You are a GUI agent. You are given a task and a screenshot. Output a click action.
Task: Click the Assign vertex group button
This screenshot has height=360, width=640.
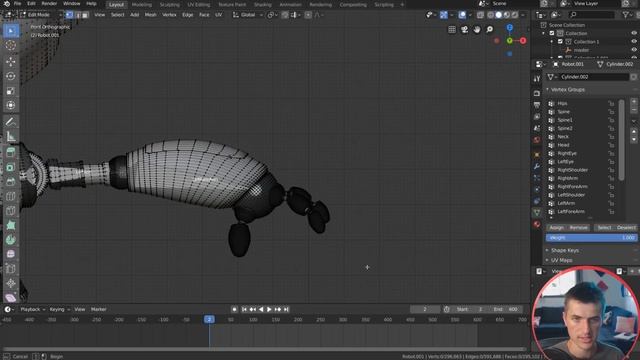(556, 228)
